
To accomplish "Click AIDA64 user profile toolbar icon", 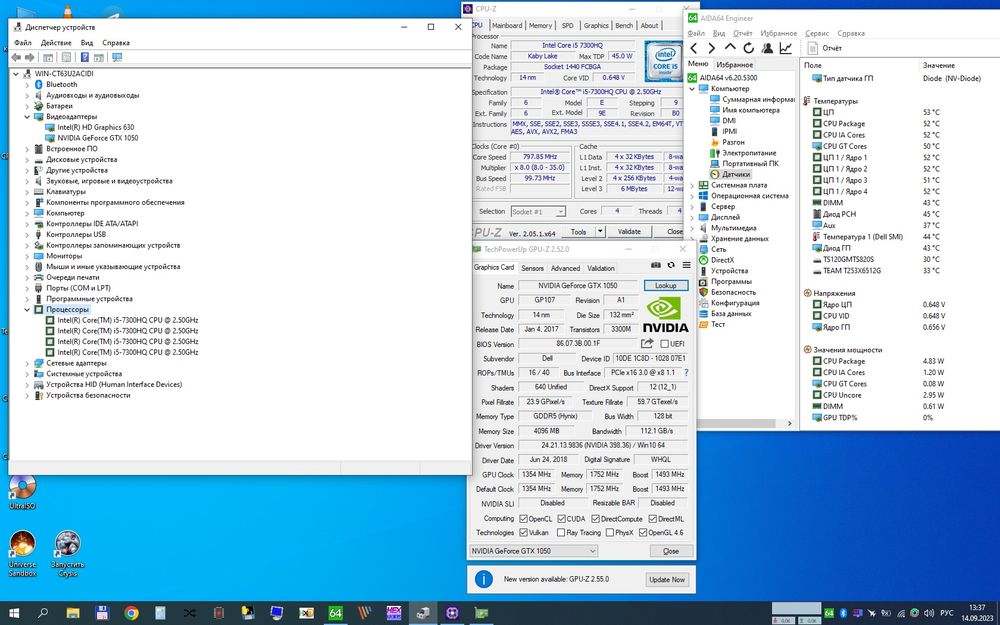I will [767, 48].
